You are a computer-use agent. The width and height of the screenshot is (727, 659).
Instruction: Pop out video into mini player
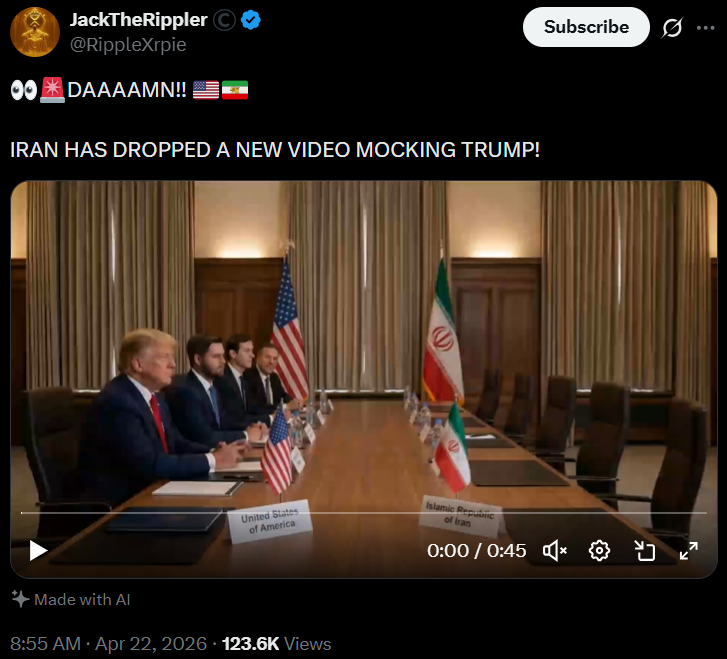pyautogui.click(x=644, y=551)
